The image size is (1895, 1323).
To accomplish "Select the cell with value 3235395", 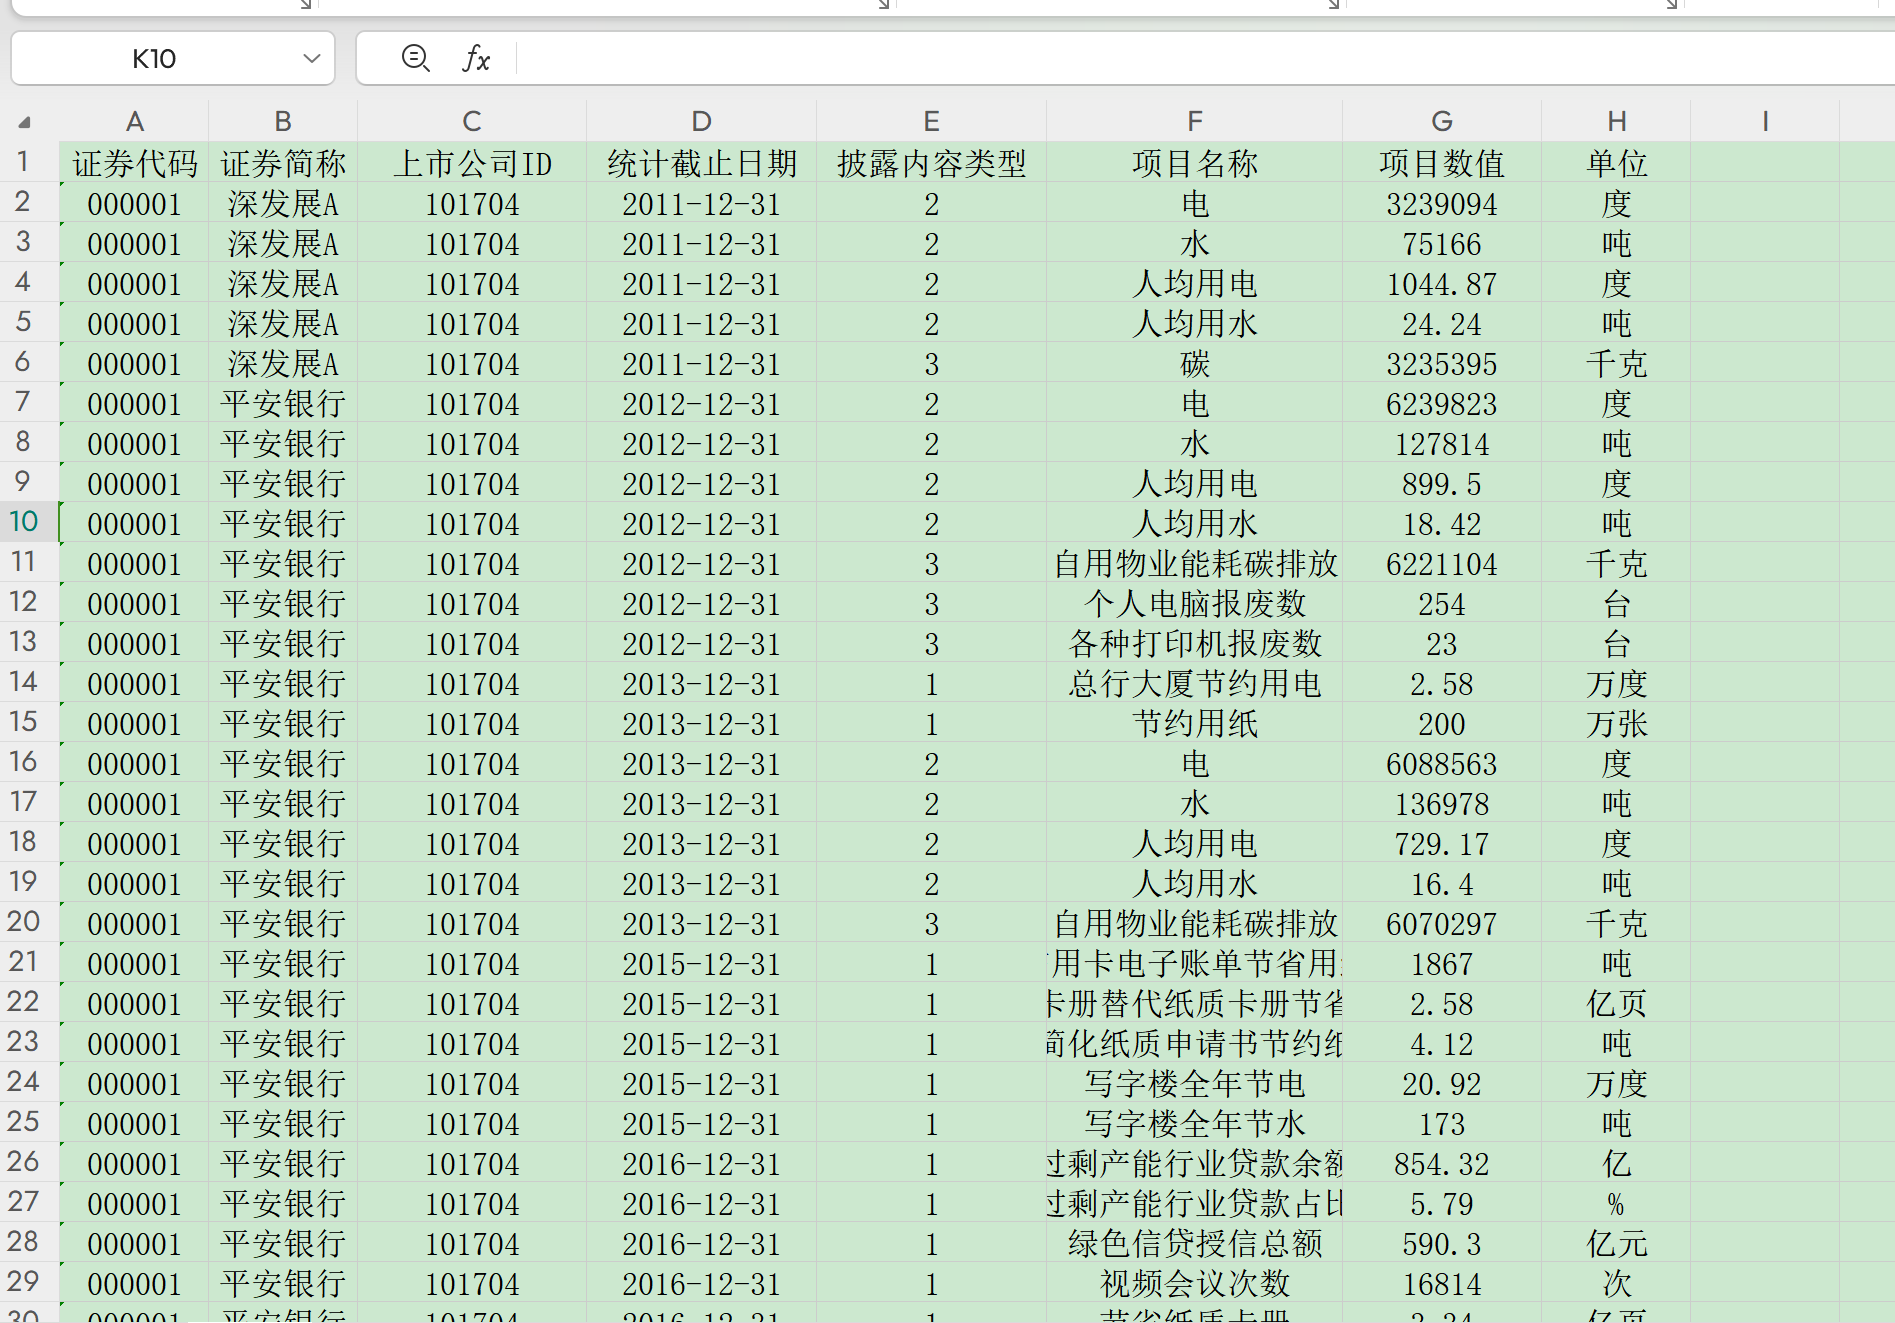I will coord(1442,363).
